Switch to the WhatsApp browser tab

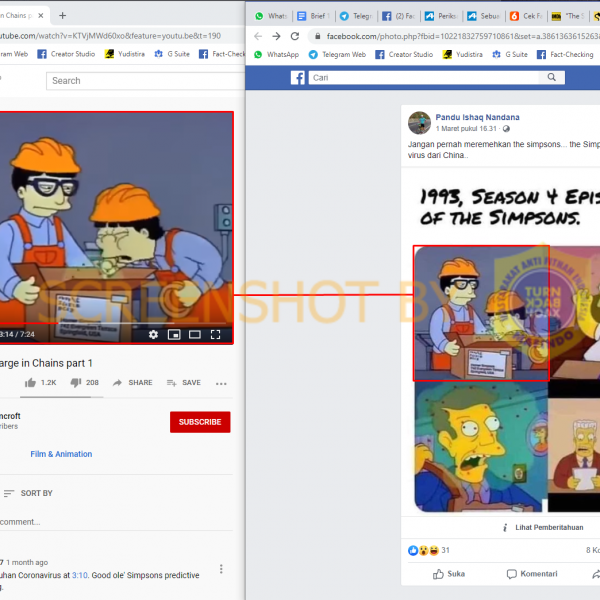[271, 16]
